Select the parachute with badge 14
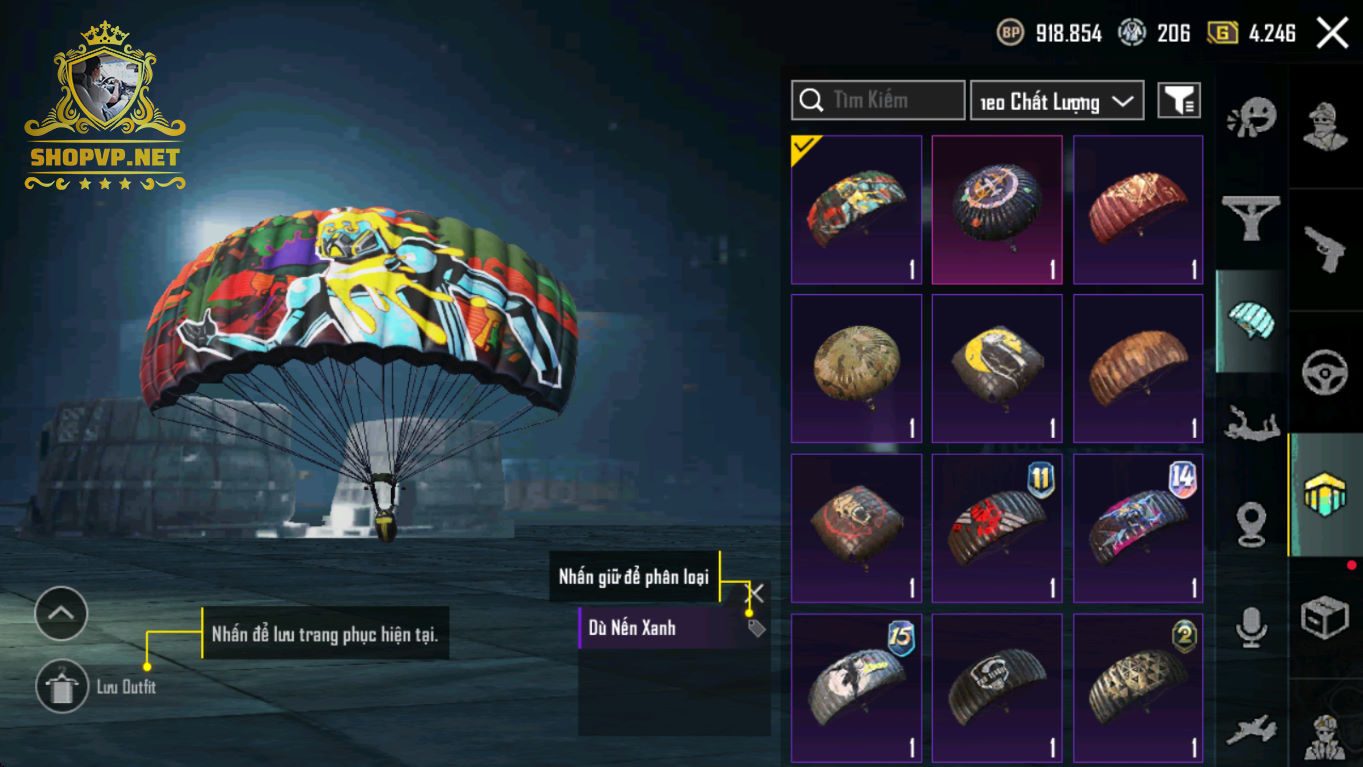 [x=1138, y=528]
